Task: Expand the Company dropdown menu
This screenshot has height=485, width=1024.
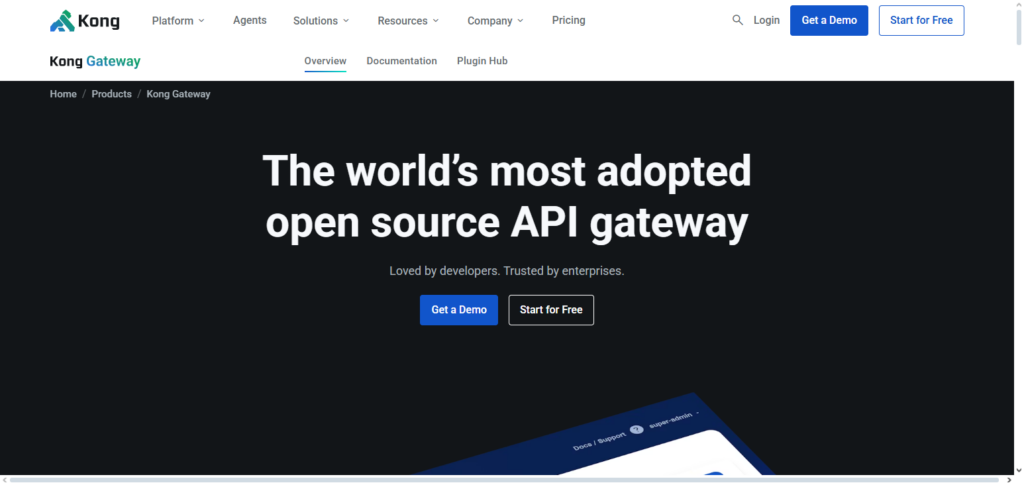Action: (x=496, y=21)
